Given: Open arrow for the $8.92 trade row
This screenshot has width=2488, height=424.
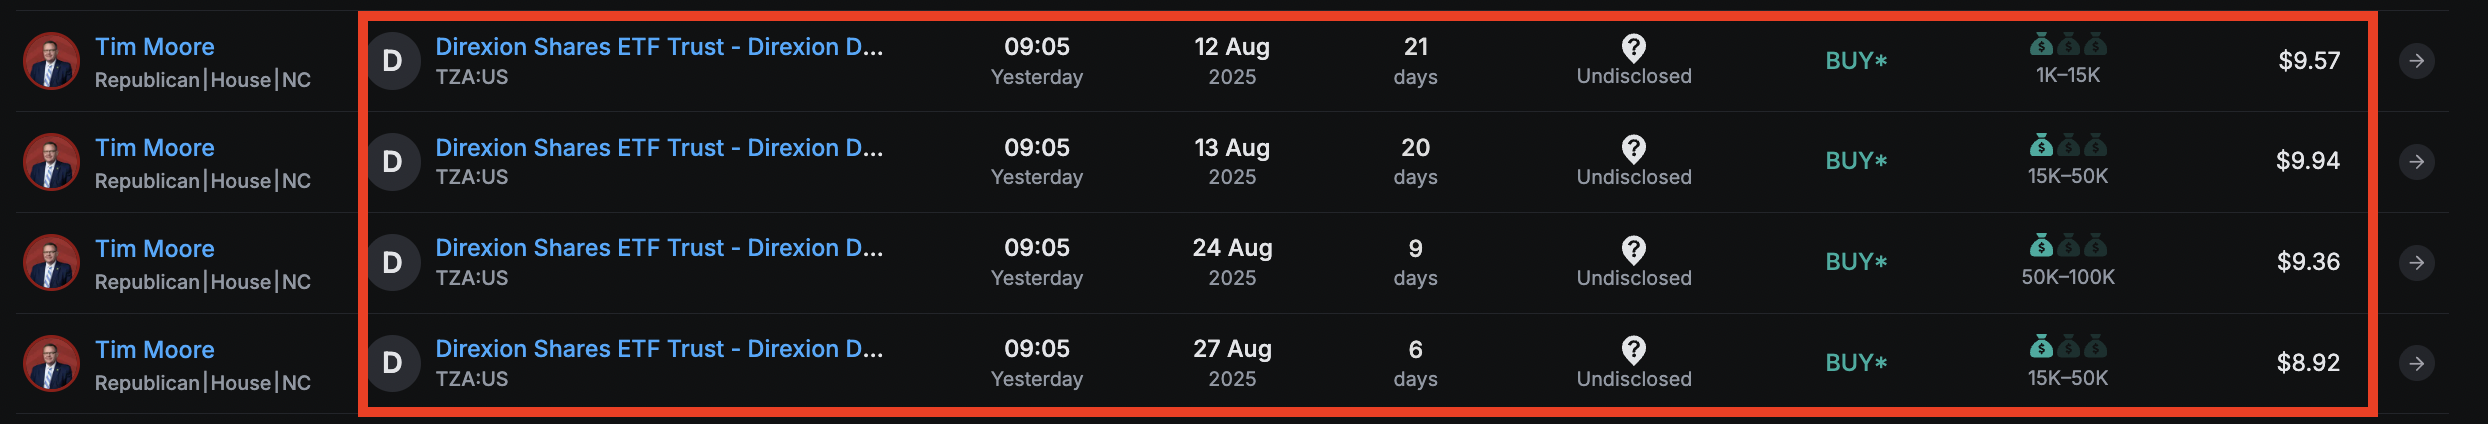Looking at the screenshot, I should (x=2416, y=363).
